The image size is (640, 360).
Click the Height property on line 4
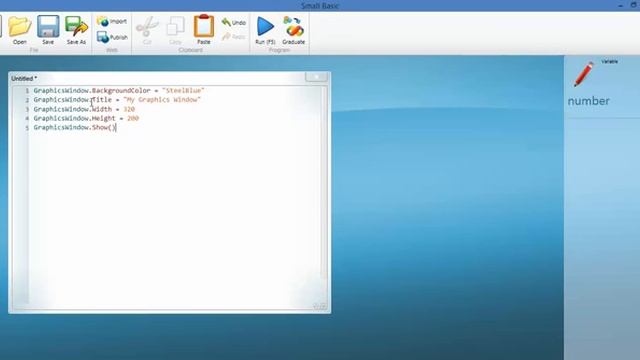click(x=104, y=118)
